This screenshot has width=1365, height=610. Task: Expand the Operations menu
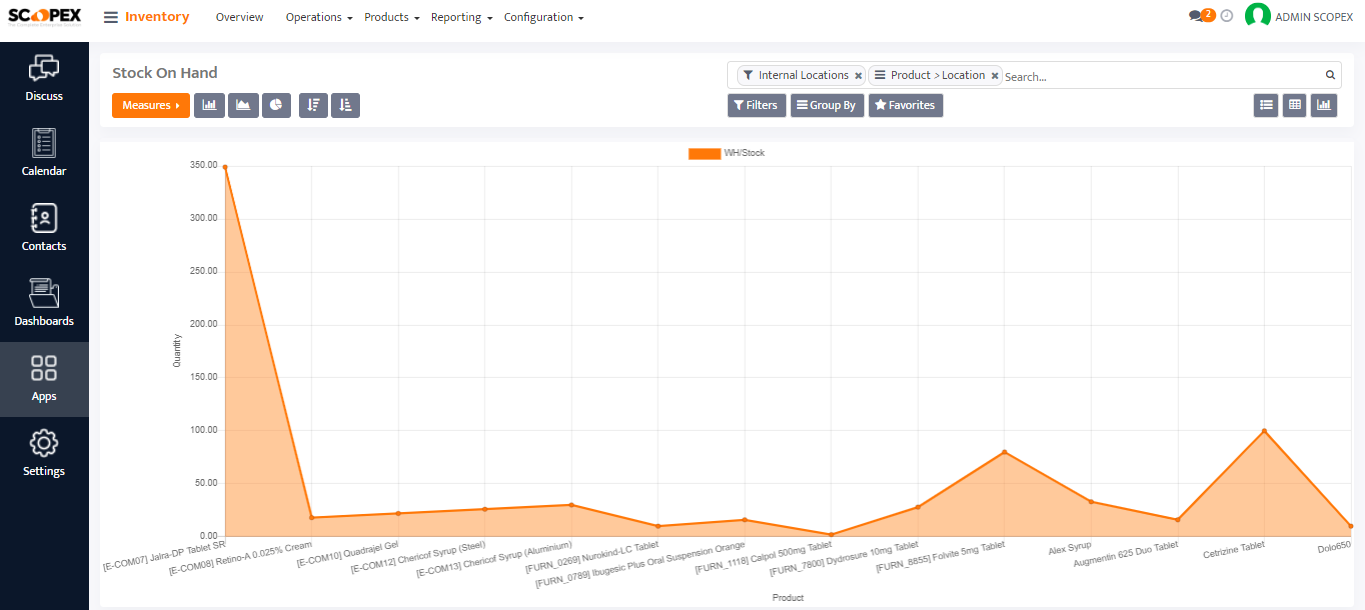point(319,17)
